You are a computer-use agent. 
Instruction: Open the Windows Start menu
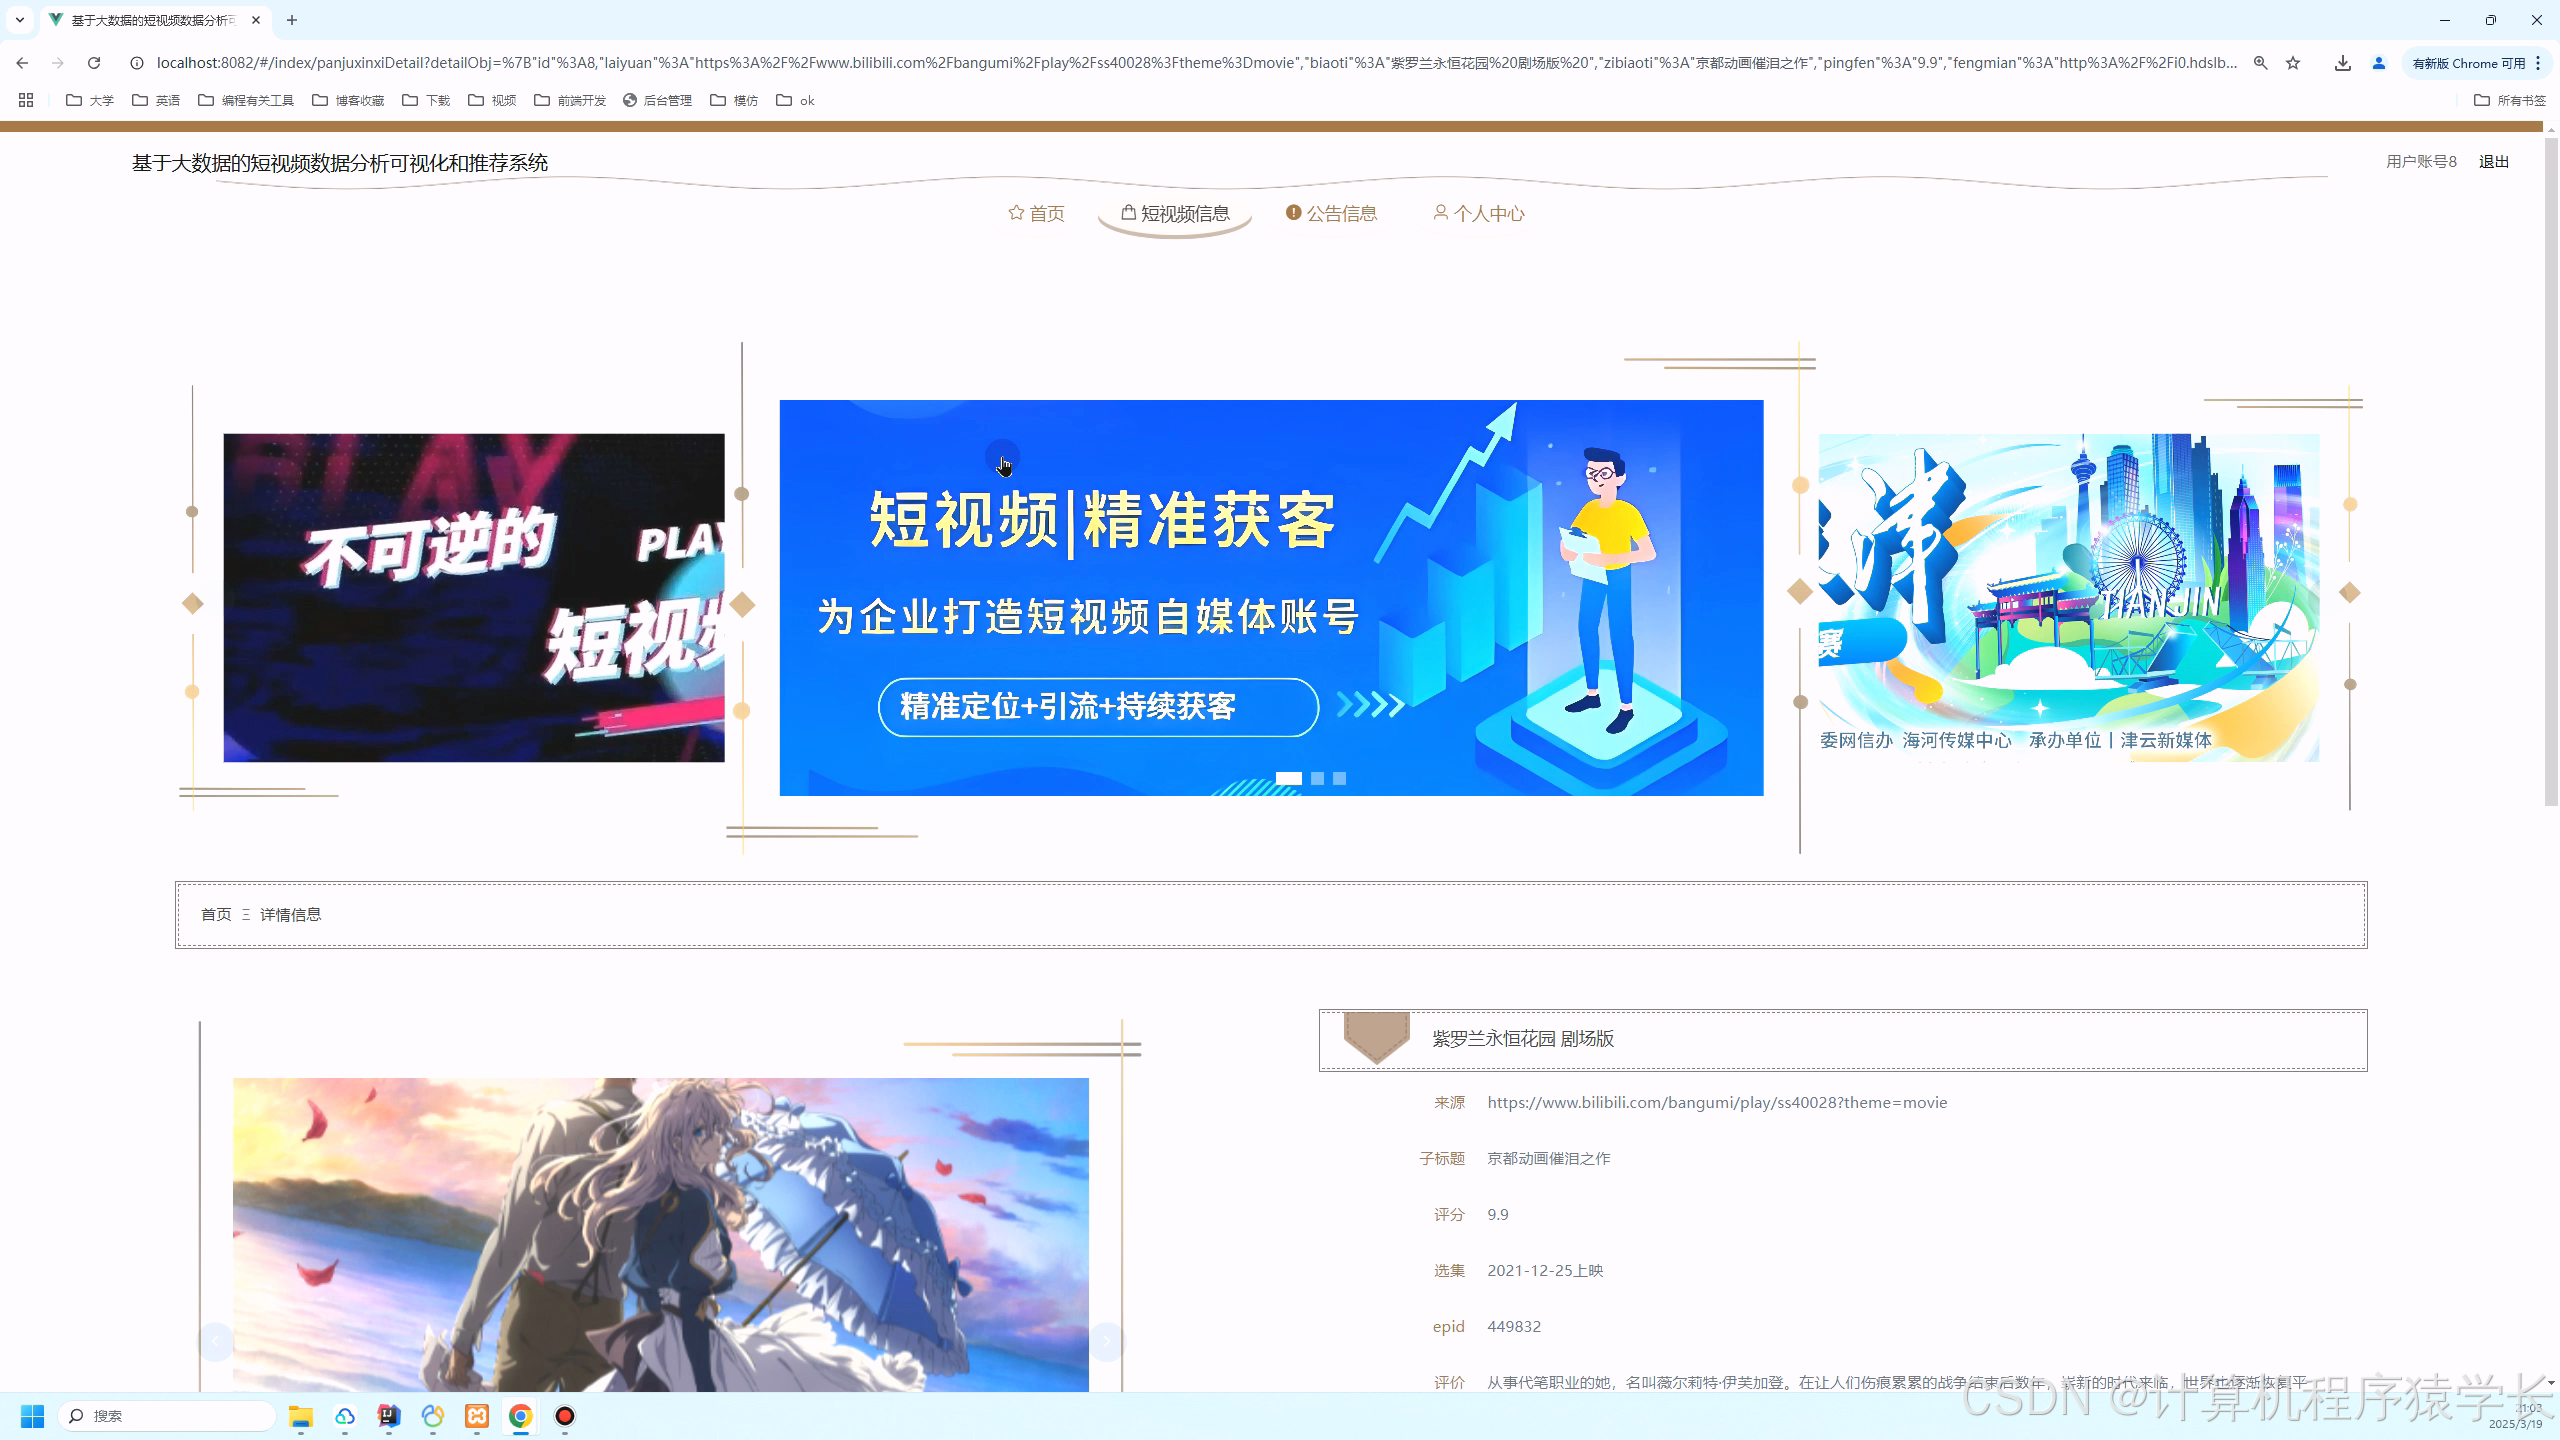32,1416
